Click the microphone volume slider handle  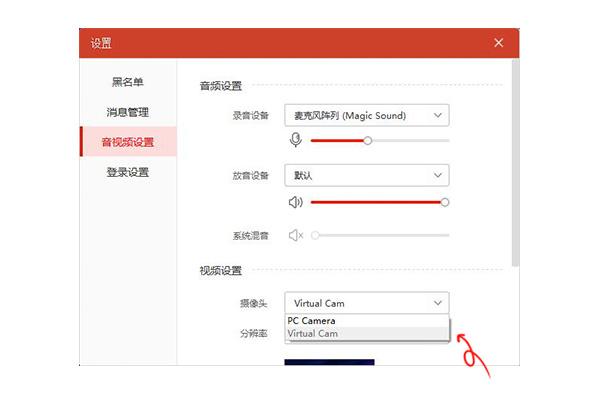click(x=368, y=141)
